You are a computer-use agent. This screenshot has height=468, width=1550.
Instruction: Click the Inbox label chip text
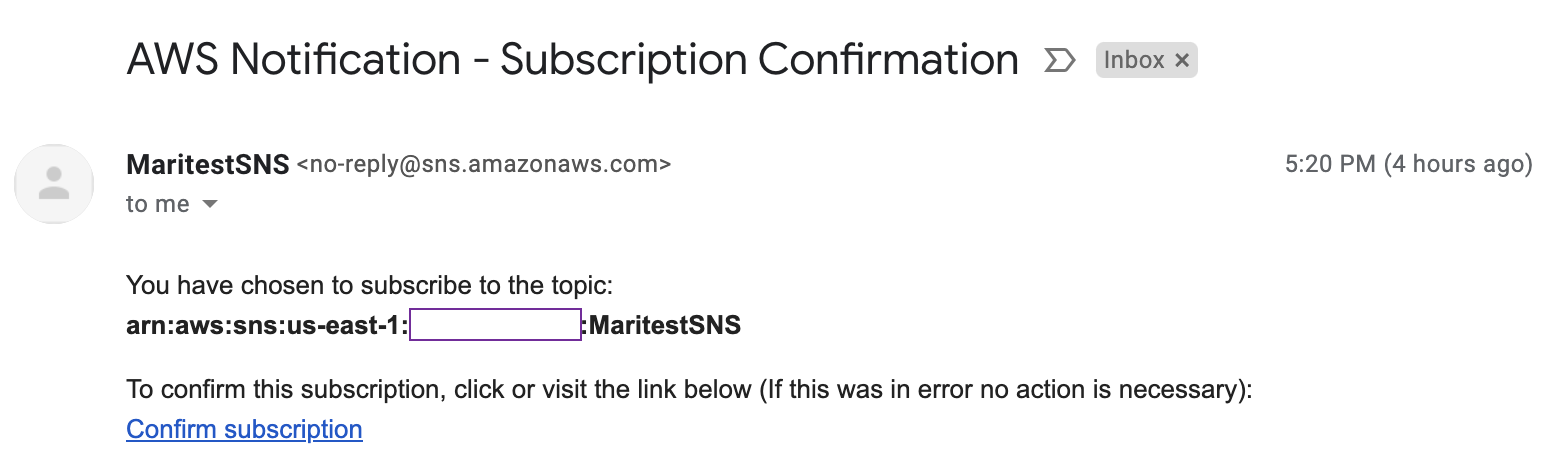(x=1133, y=61)
